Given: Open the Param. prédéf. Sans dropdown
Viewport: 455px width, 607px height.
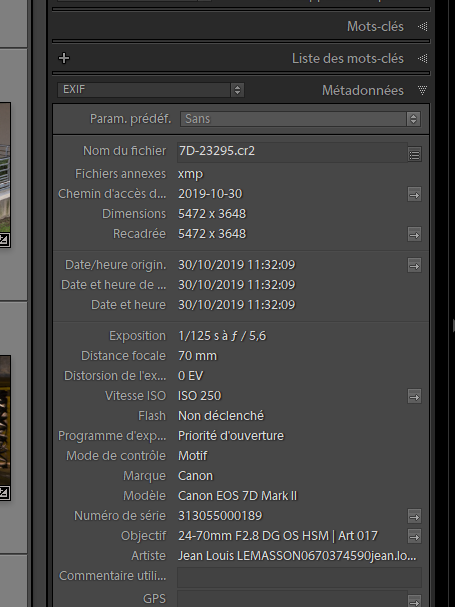Looking at the screenshot, I should [x=300, y=119].
